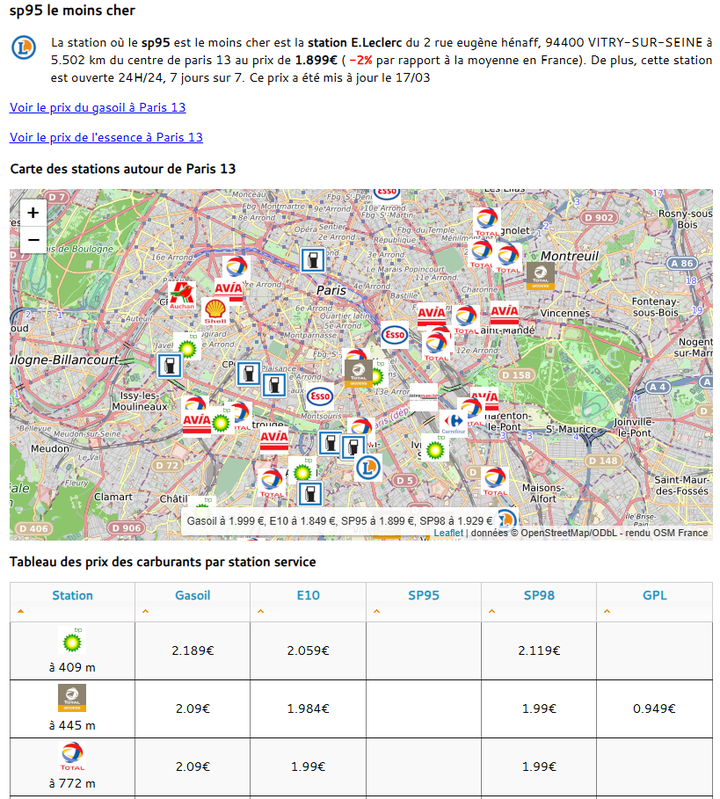Sort table by Gasoil column header

(192, 595)
